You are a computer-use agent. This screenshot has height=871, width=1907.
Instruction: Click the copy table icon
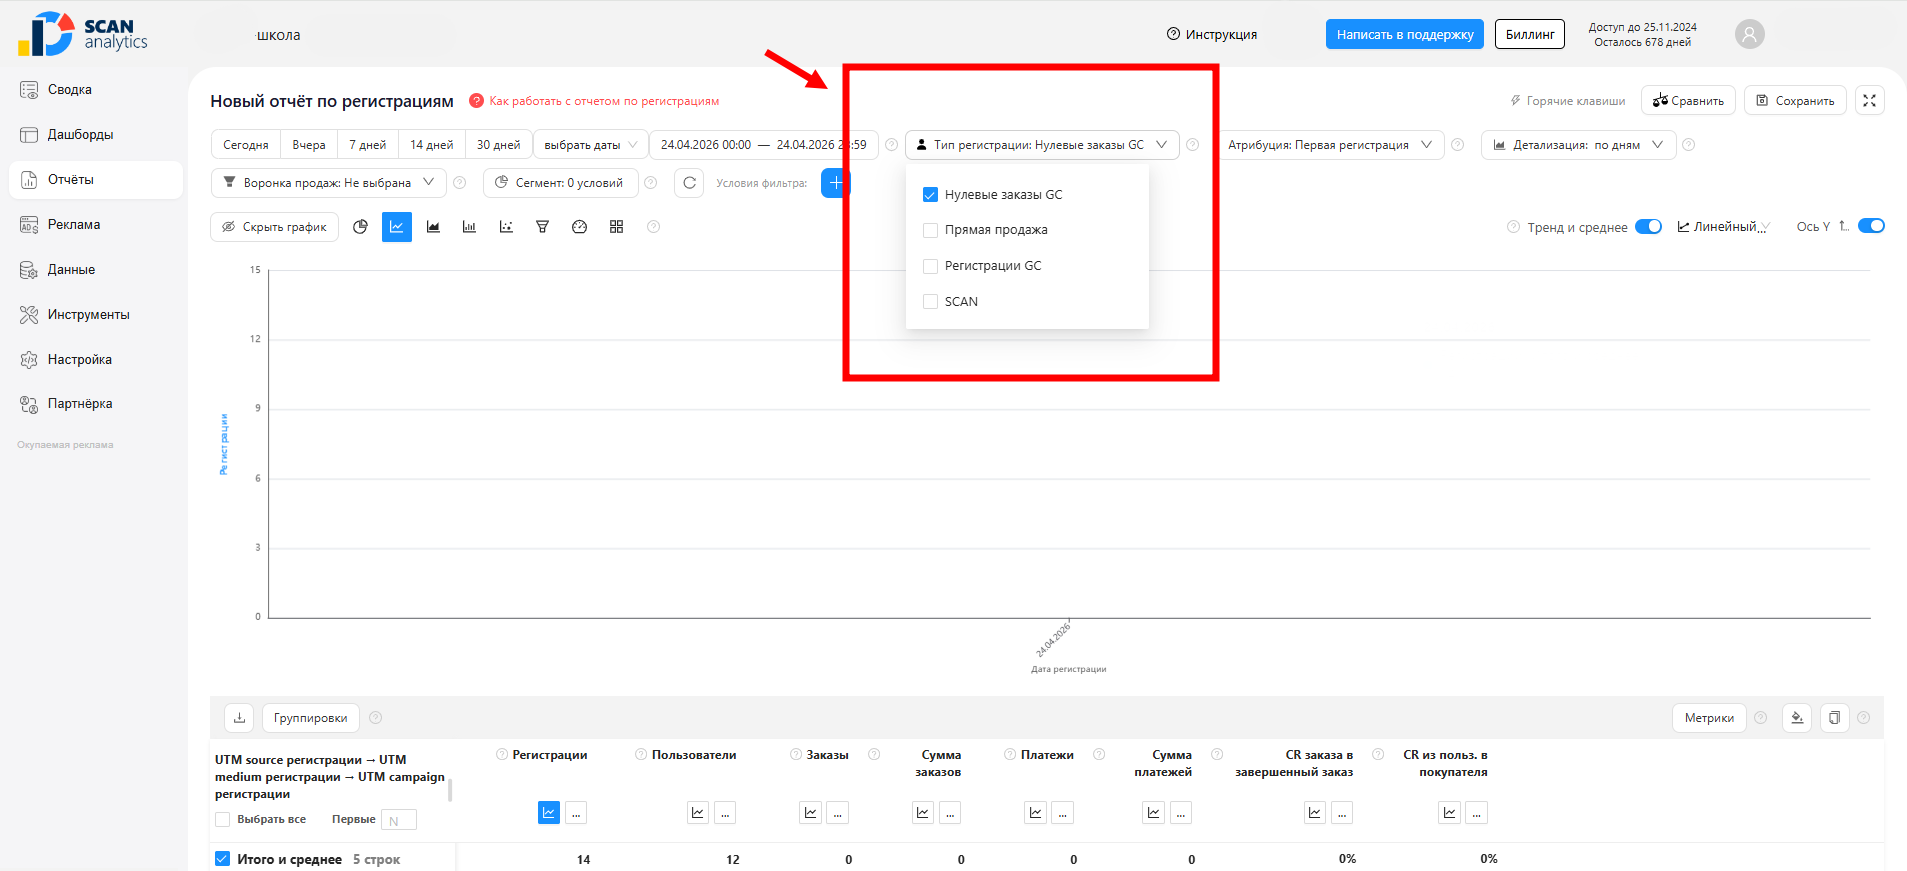pos(1834,718)
